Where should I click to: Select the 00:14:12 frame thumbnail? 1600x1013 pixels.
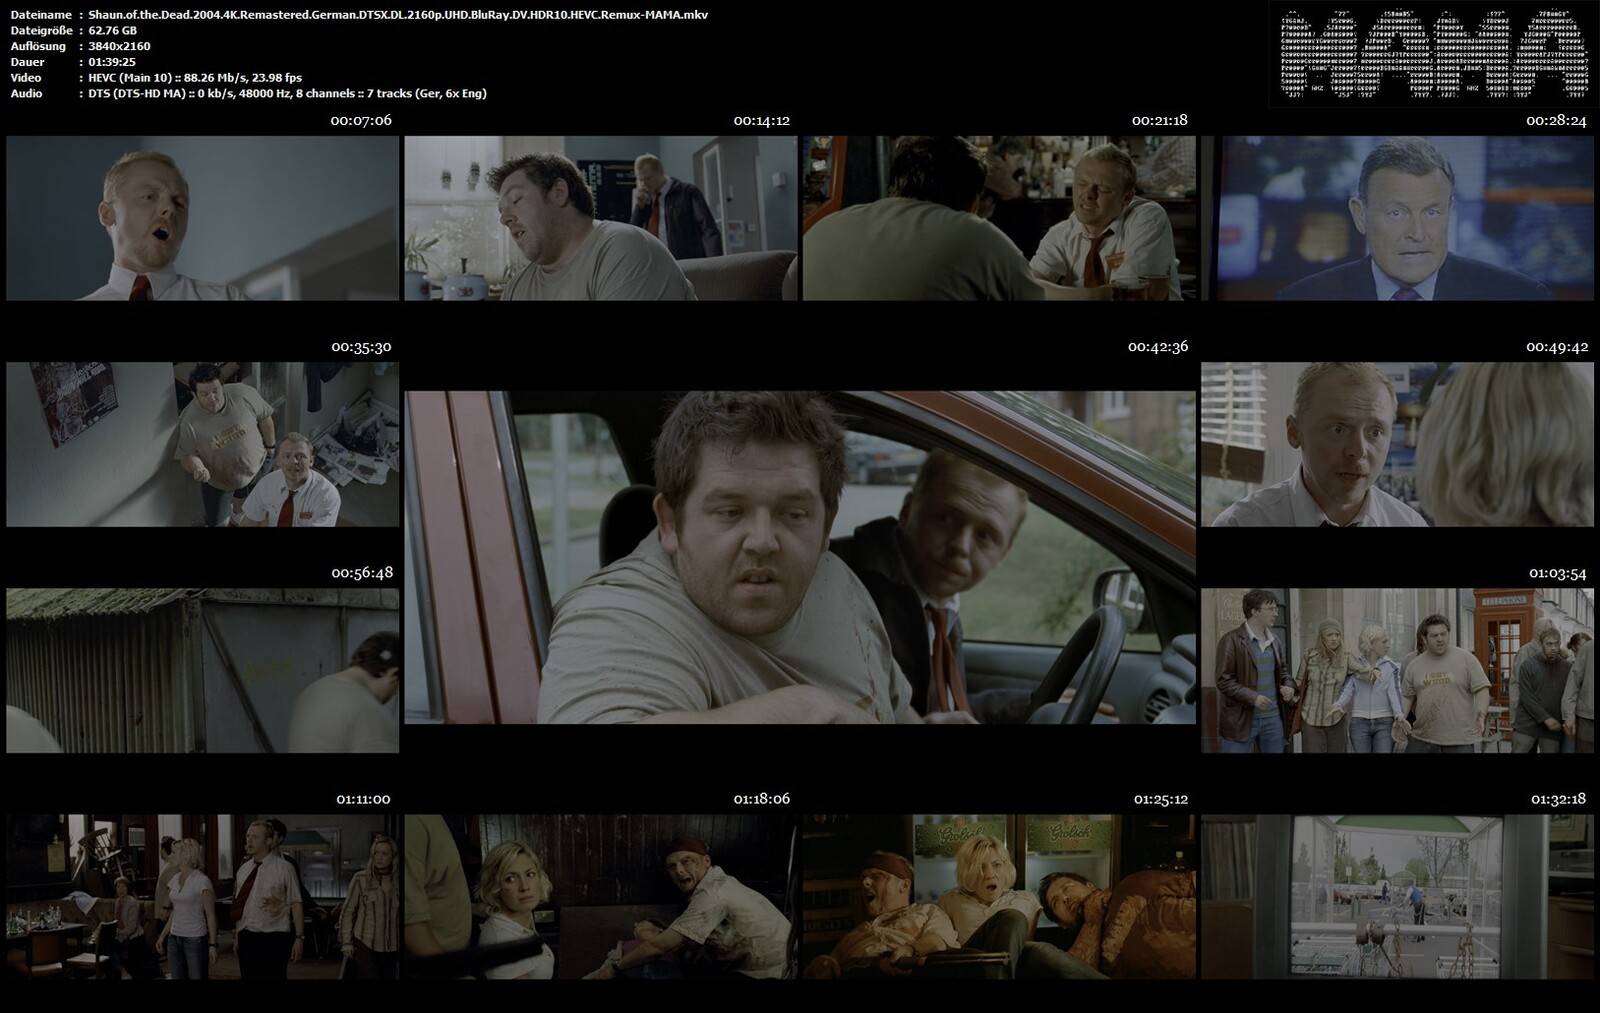click(600, 218)
